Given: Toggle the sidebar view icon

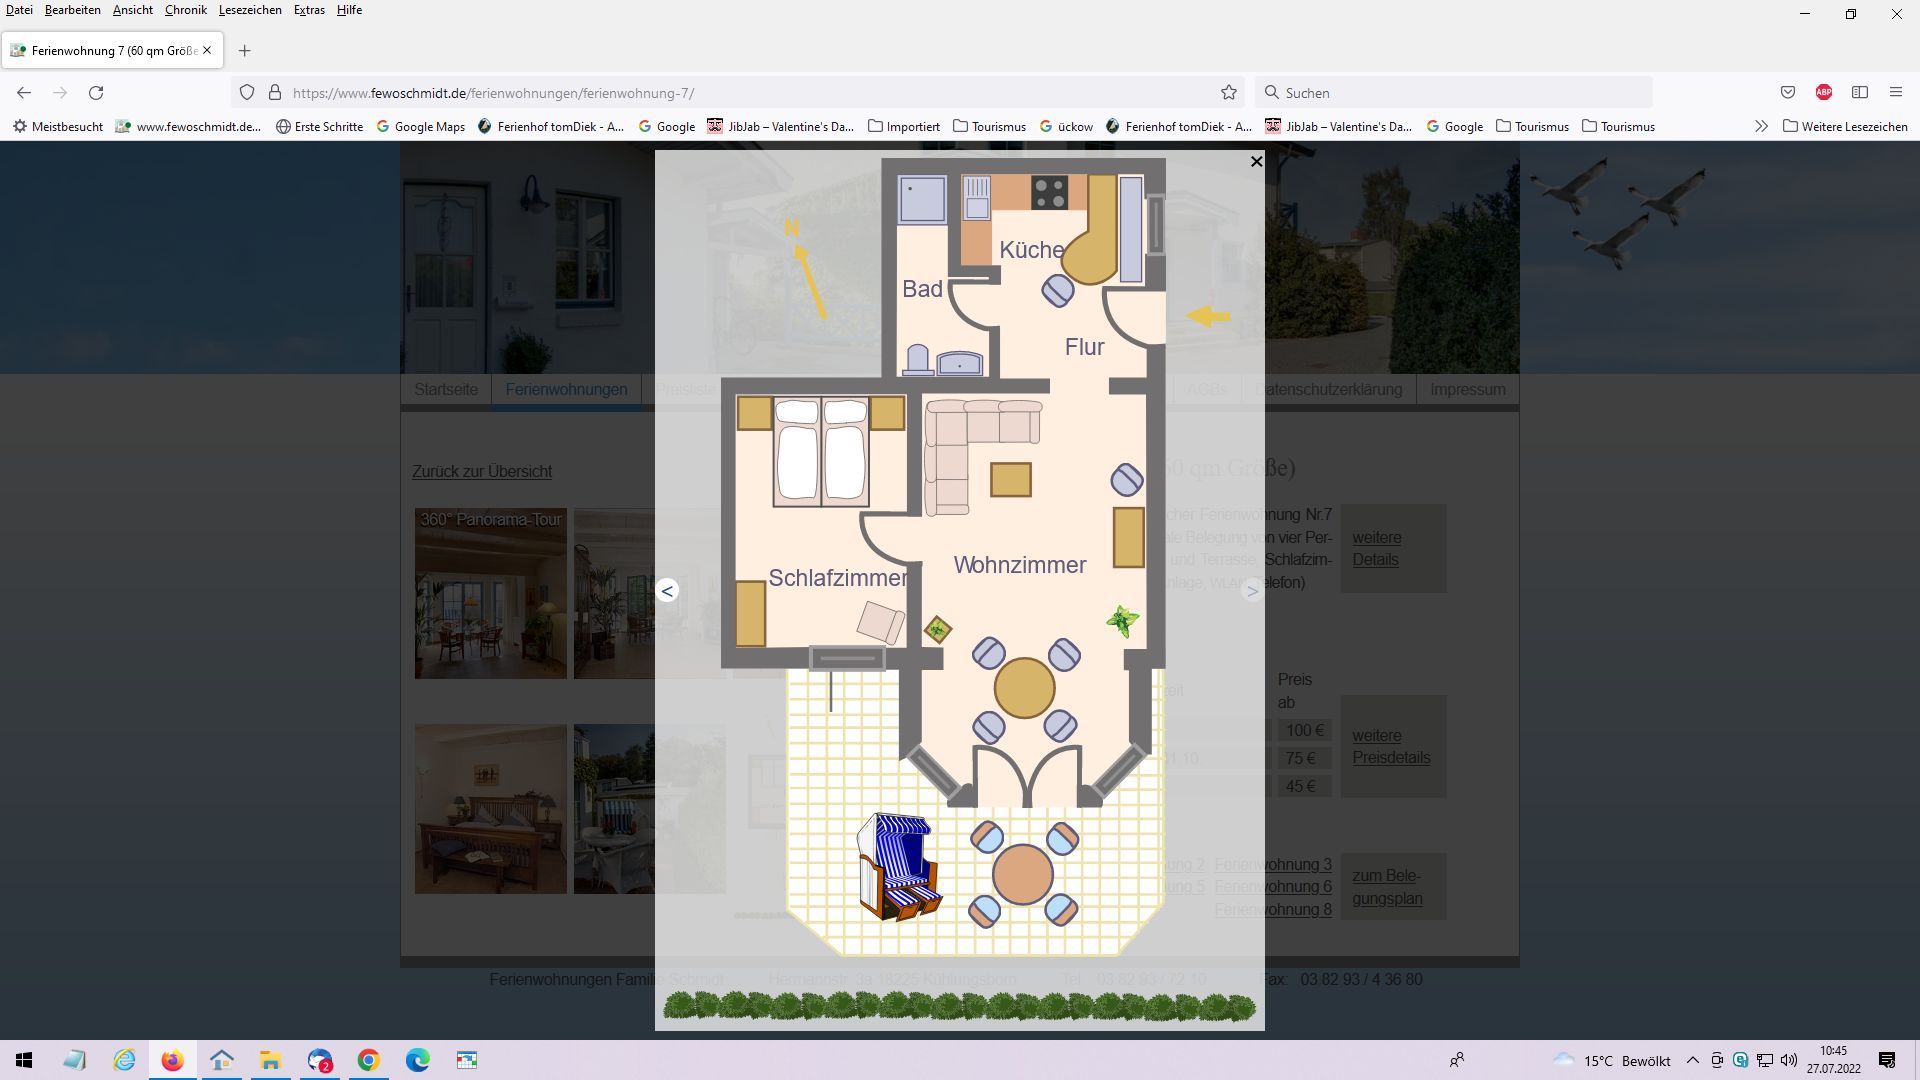Looking at the screenshot, I should [x=1859, y=93].
